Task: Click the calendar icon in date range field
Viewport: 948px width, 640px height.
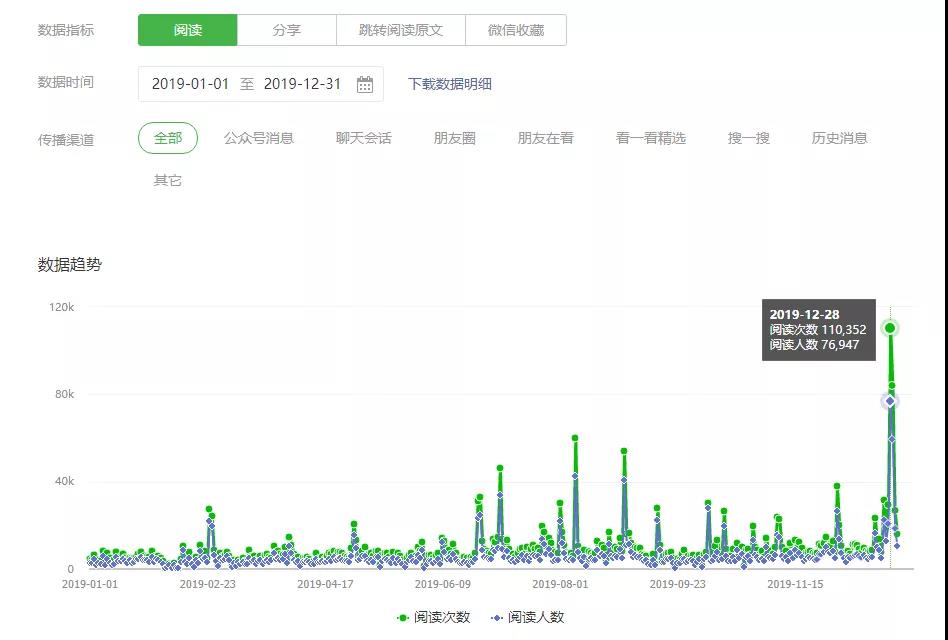Action: click(x=365, y=84)
